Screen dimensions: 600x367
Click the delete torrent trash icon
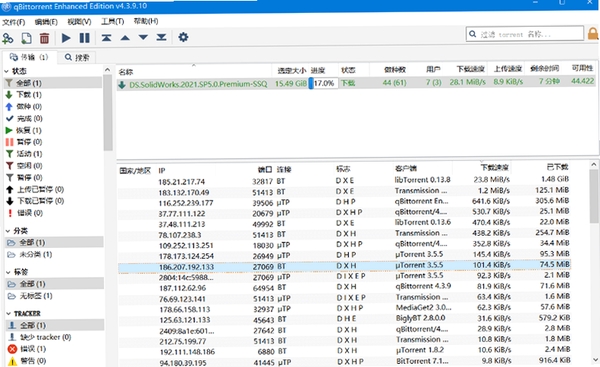pyautogui.click(x=44, y=38)
